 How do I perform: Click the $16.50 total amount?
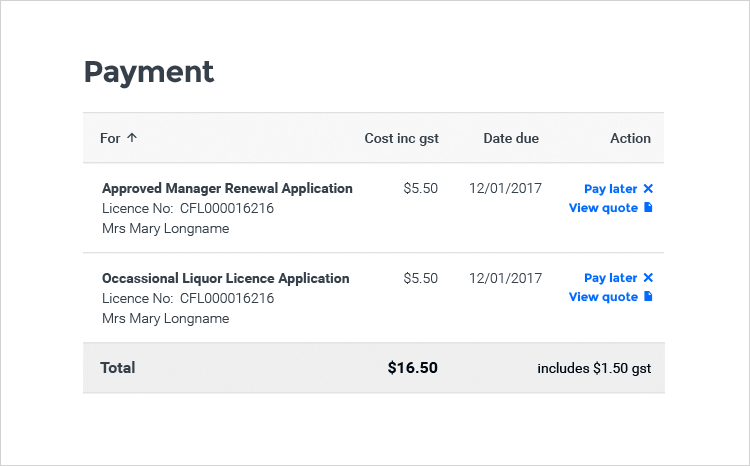point(412,368)
